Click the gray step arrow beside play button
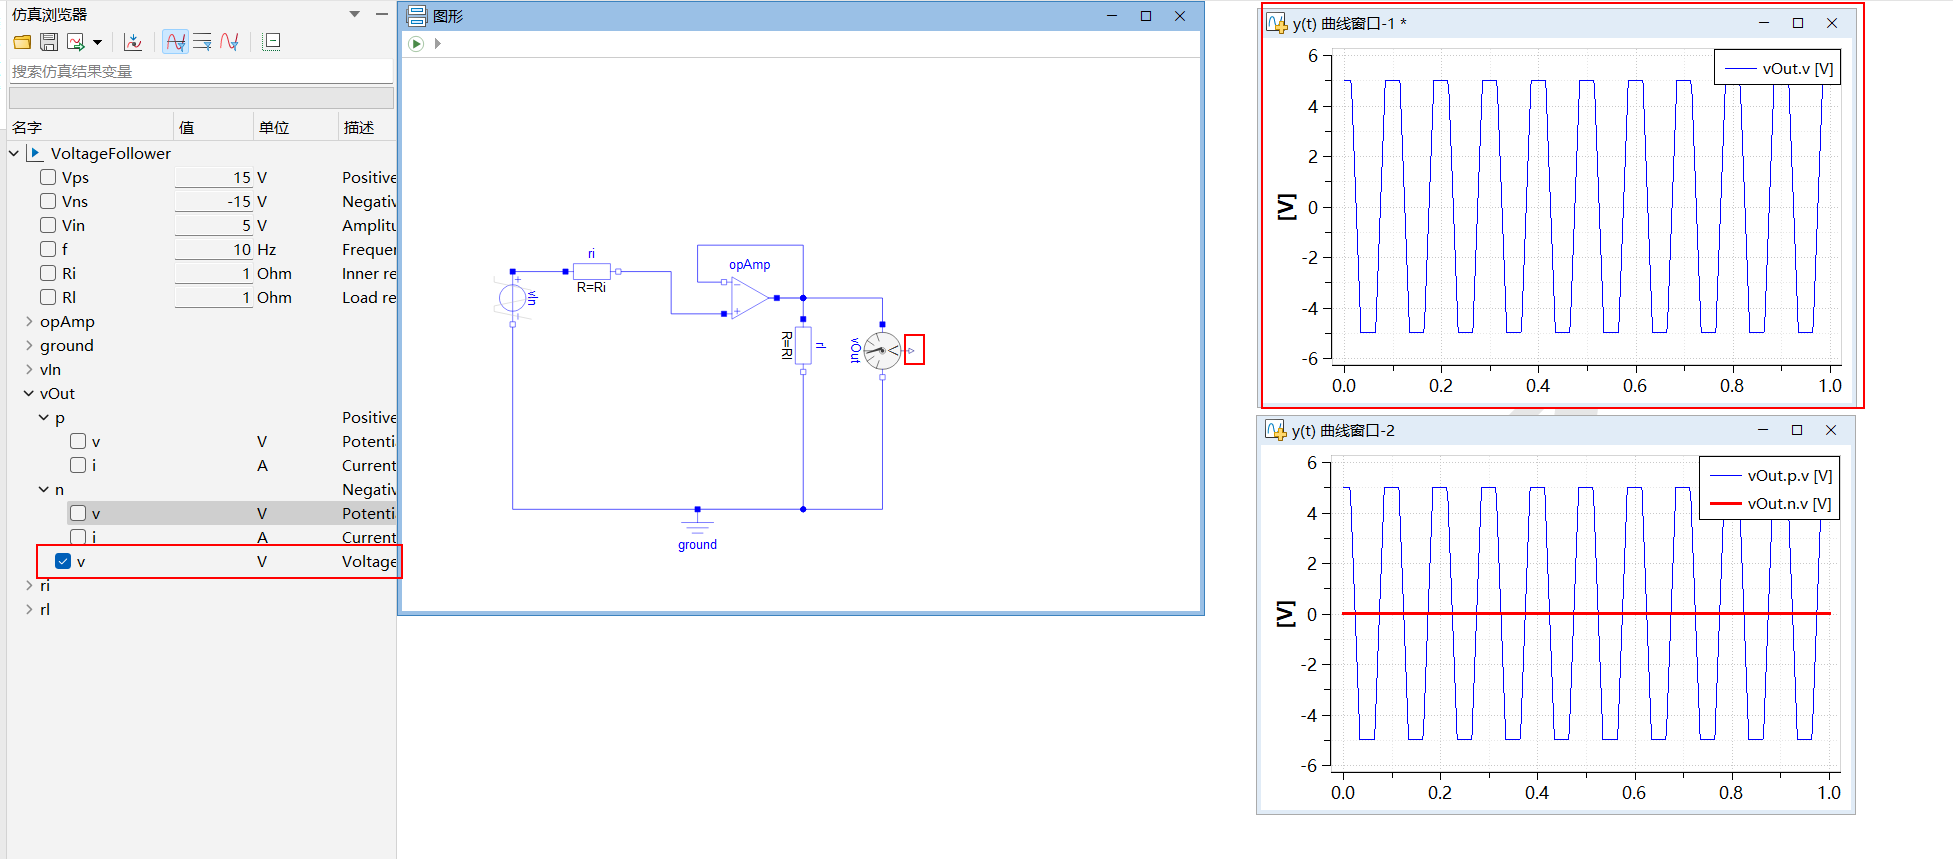This screenshot has height=859, width=1953. tap(438, 44)
